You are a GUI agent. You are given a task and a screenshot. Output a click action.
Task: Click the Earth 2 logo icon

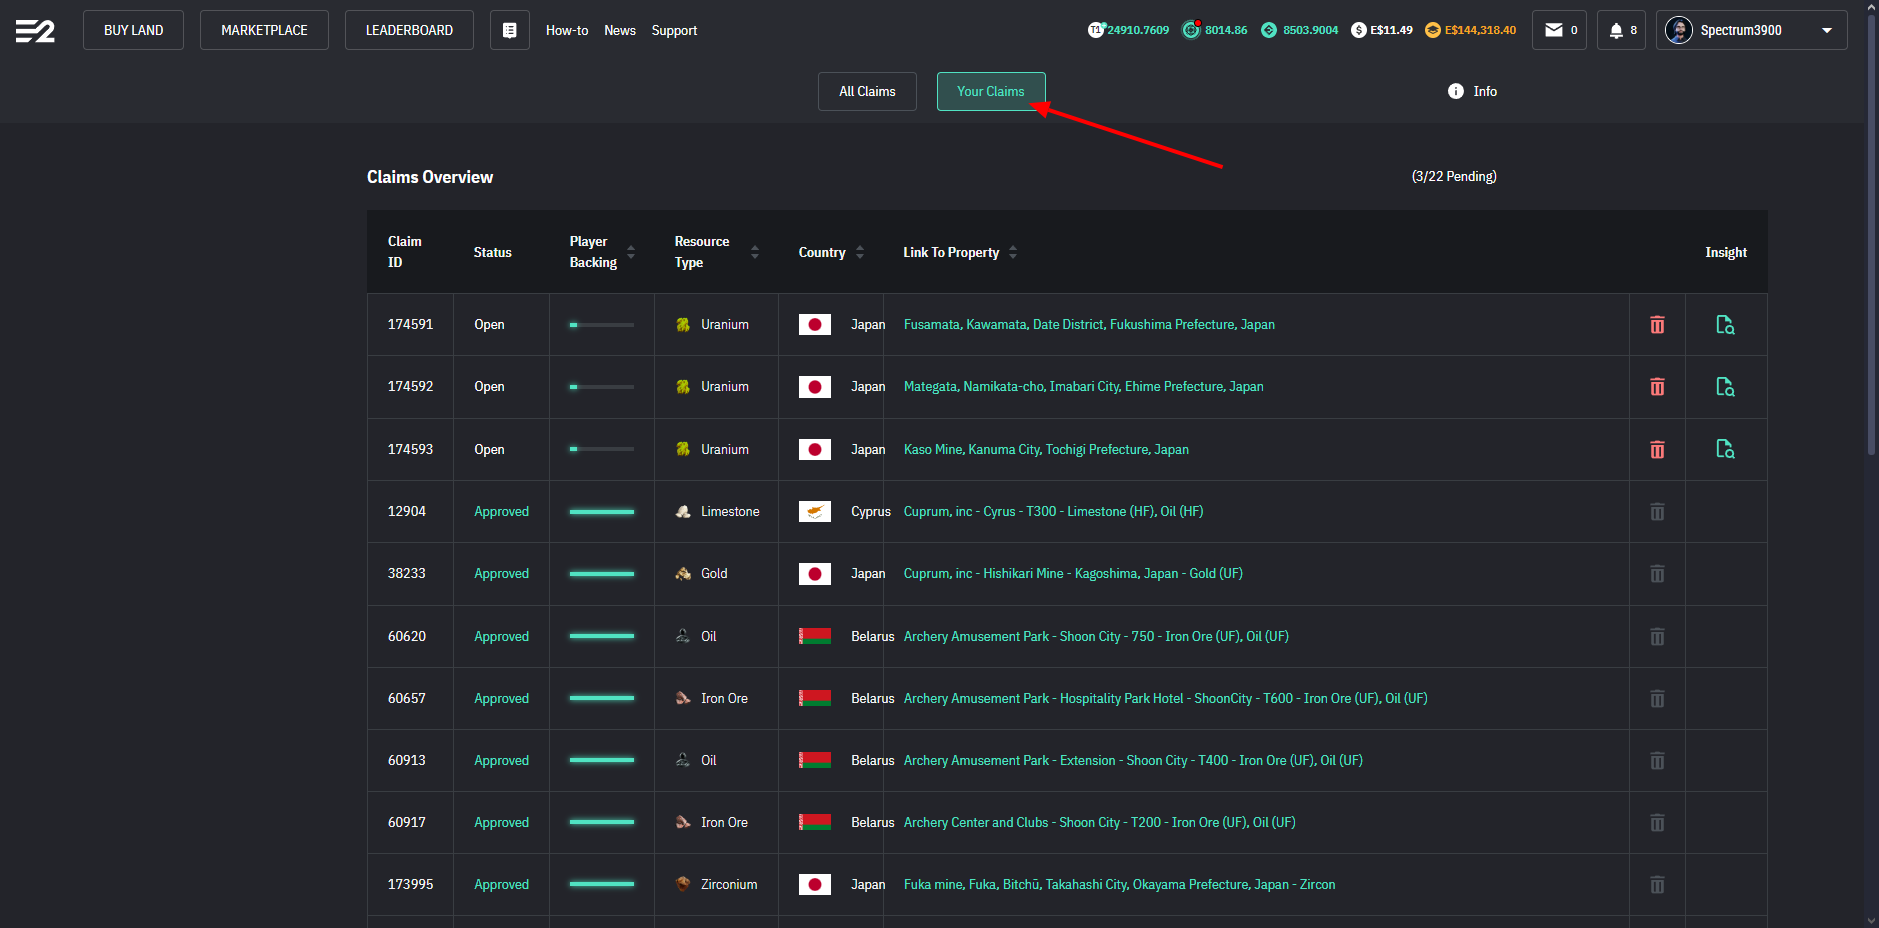pos(35,31)
